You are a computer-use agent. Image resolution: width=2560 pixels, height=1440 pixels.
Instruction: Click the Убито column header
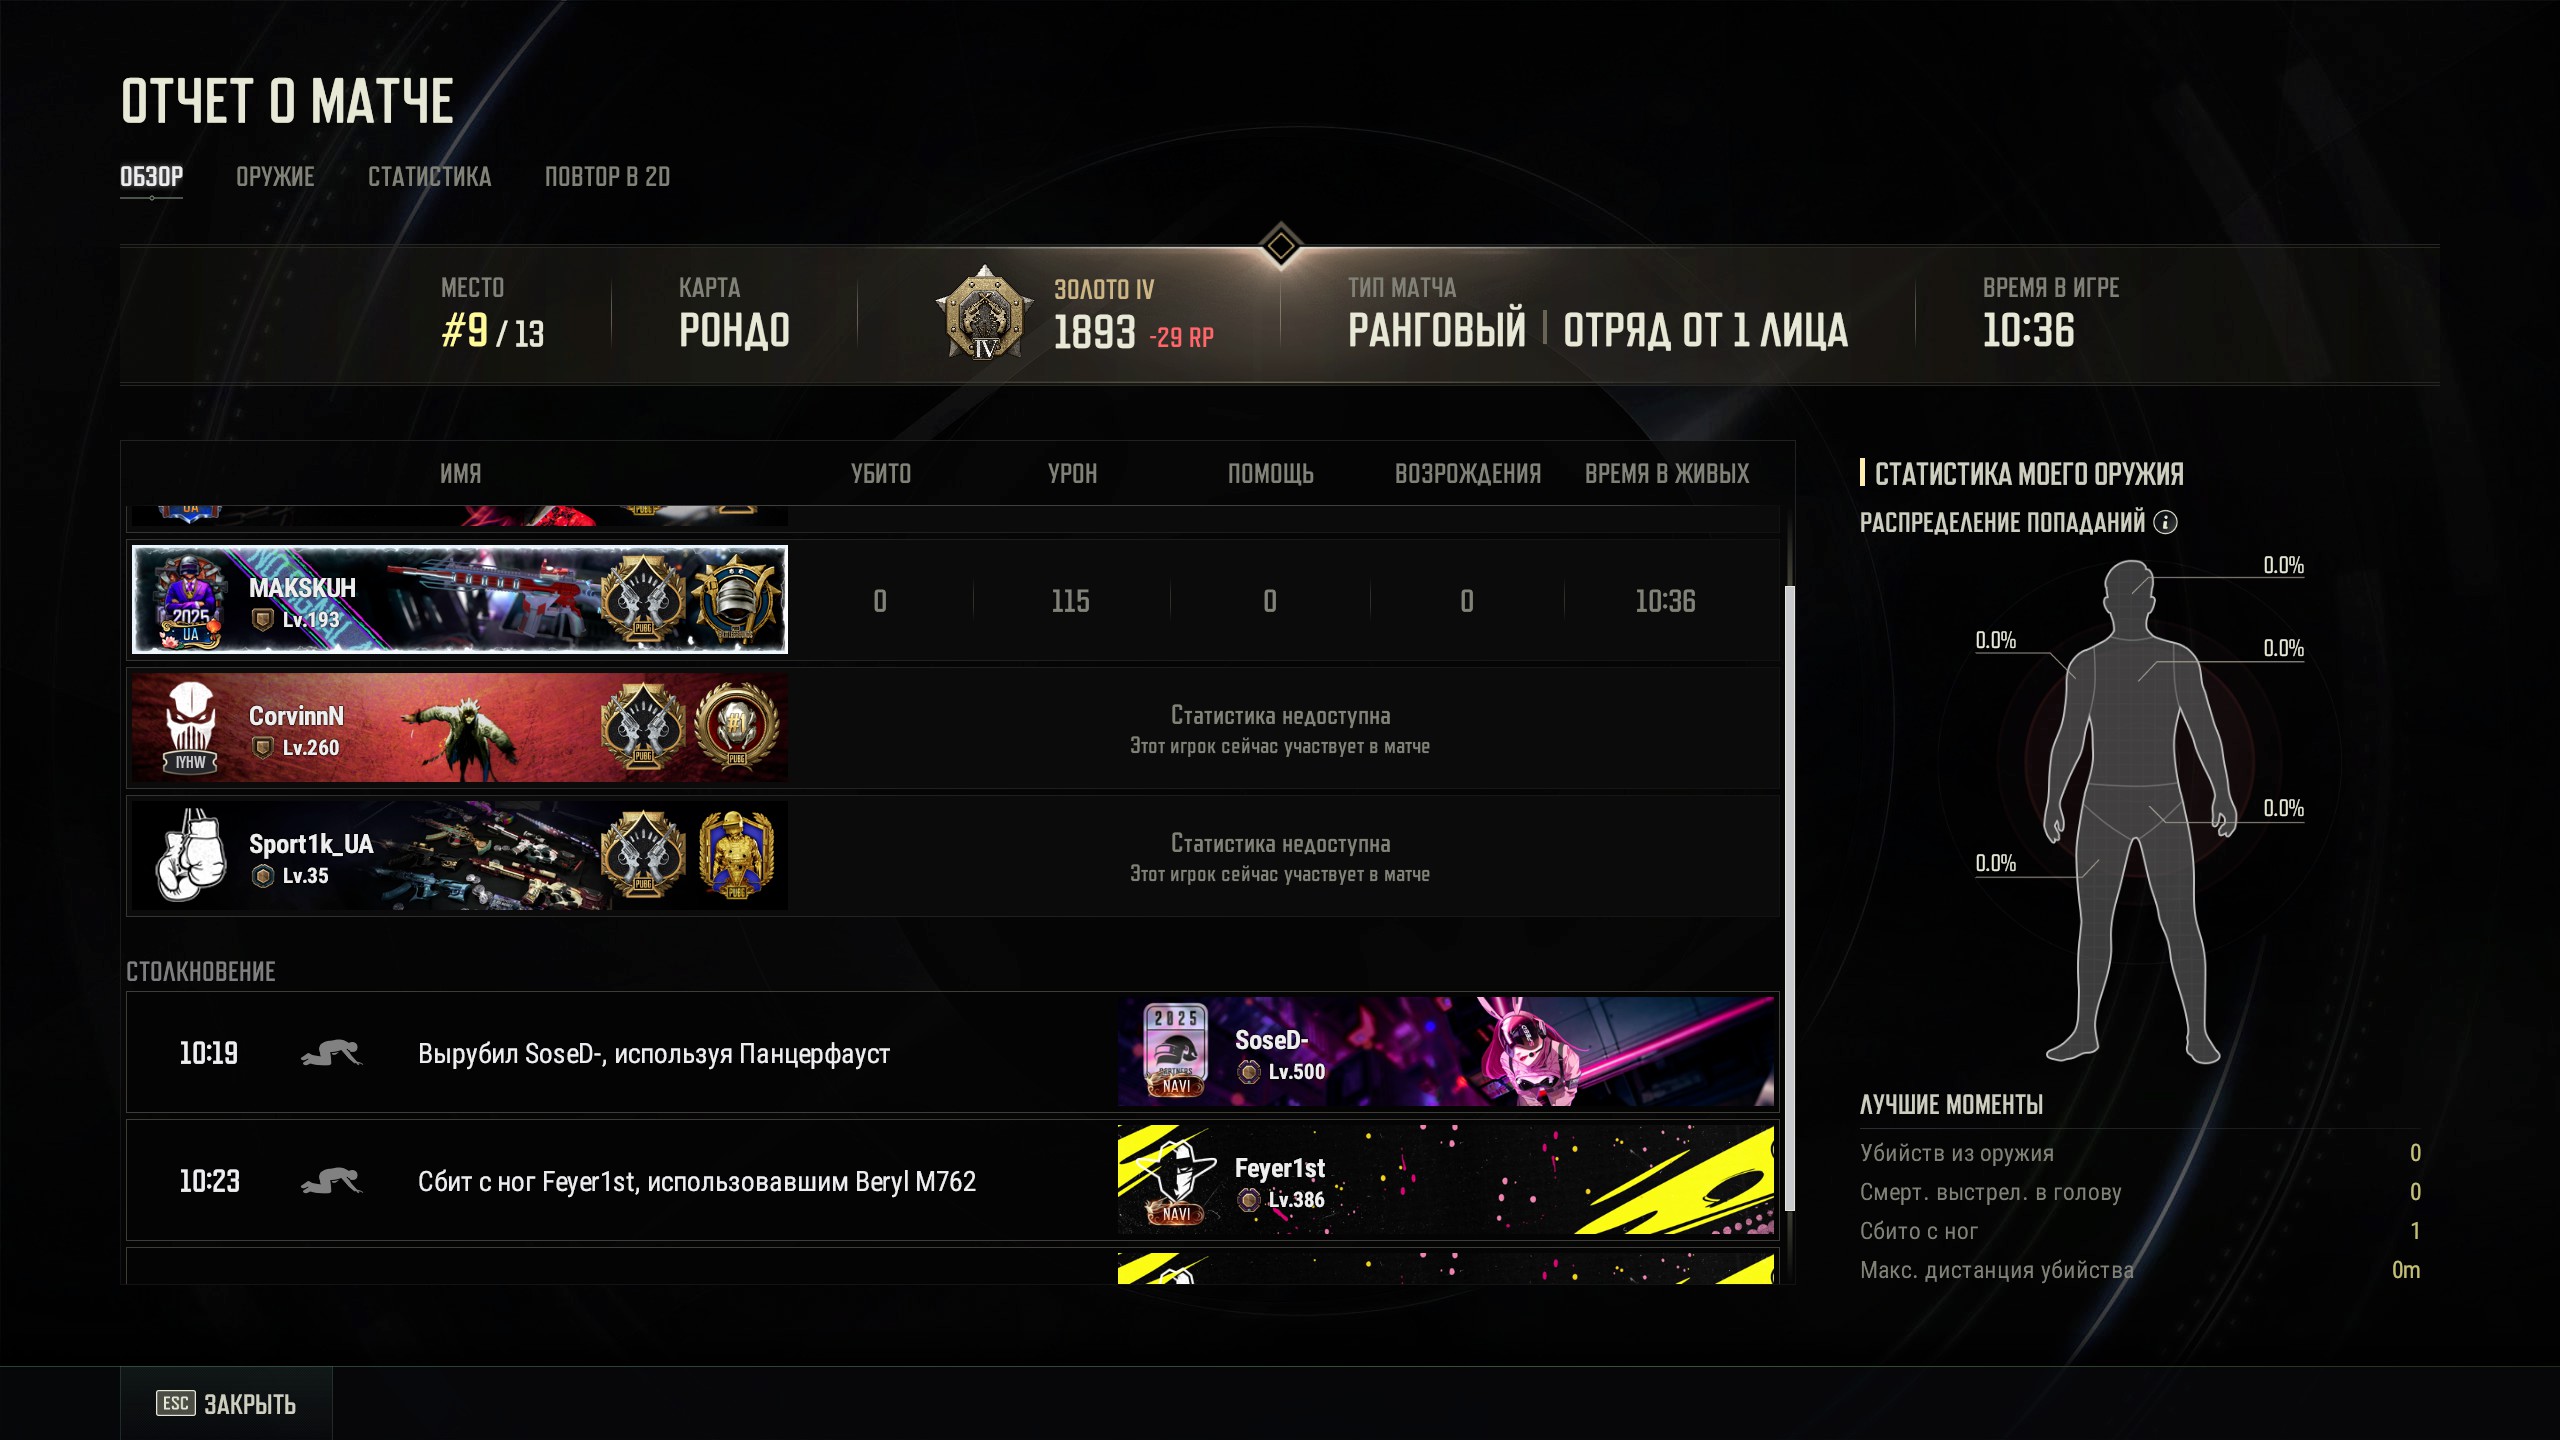[880, 474]
